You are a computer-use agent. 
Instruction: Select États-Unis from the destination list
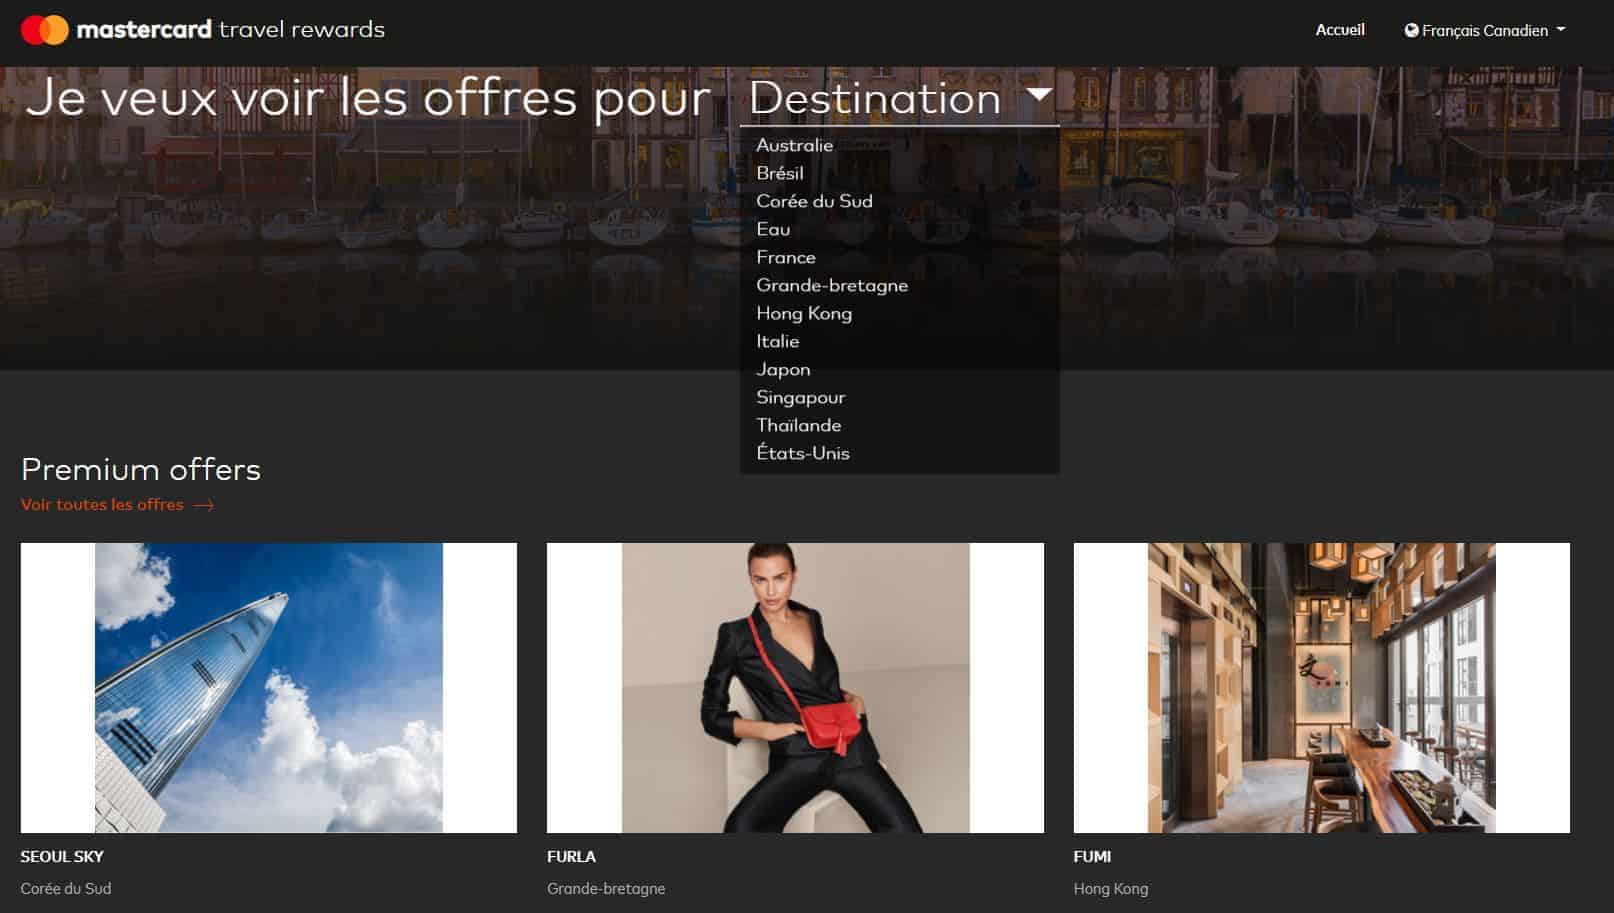point(803,453)
